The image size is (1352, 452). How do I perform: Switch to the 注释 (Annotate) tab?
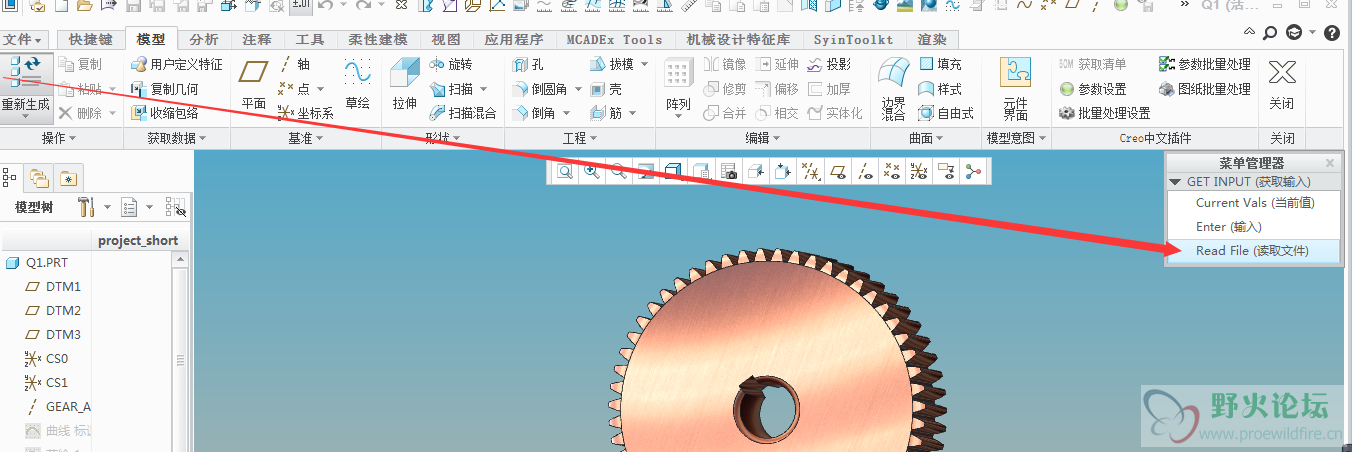click(257, 40)
